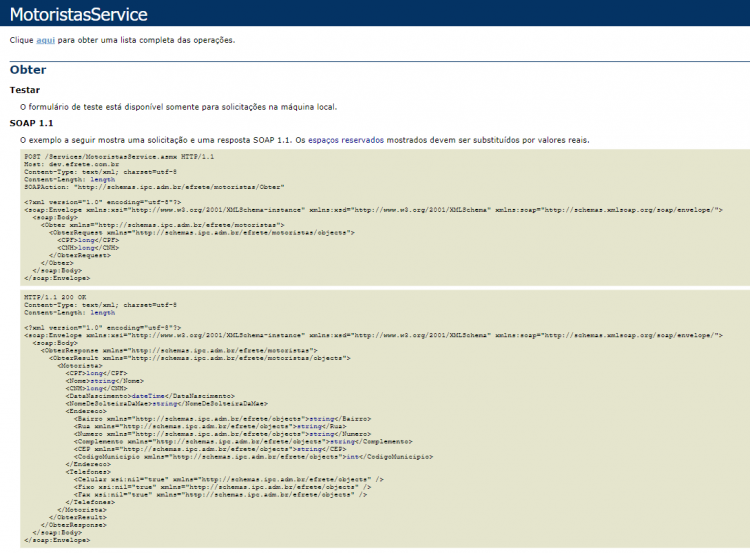Click the 'espaços reservados' colored text
The height and width of the screenshot is (553, 750).
(346, 140)
